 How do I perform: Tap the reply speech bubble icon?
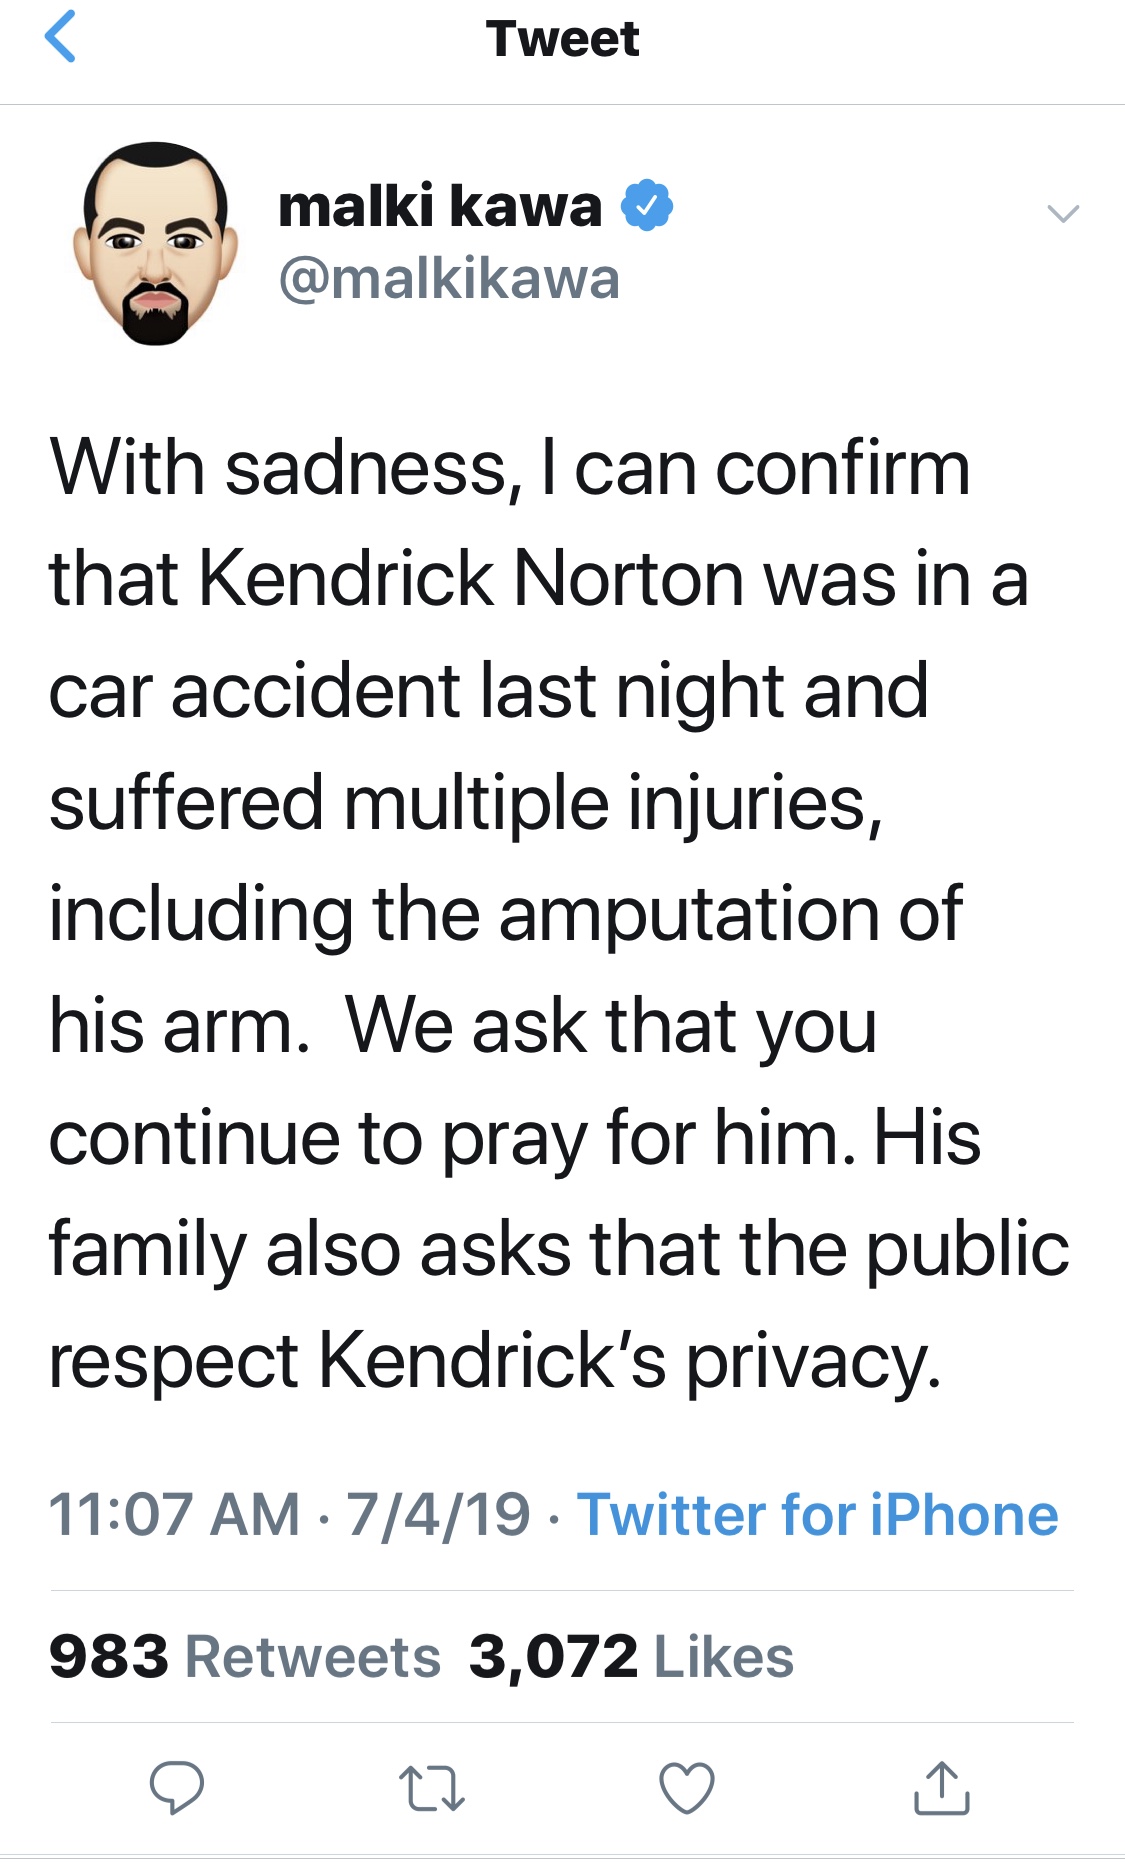pos(177,1787)
